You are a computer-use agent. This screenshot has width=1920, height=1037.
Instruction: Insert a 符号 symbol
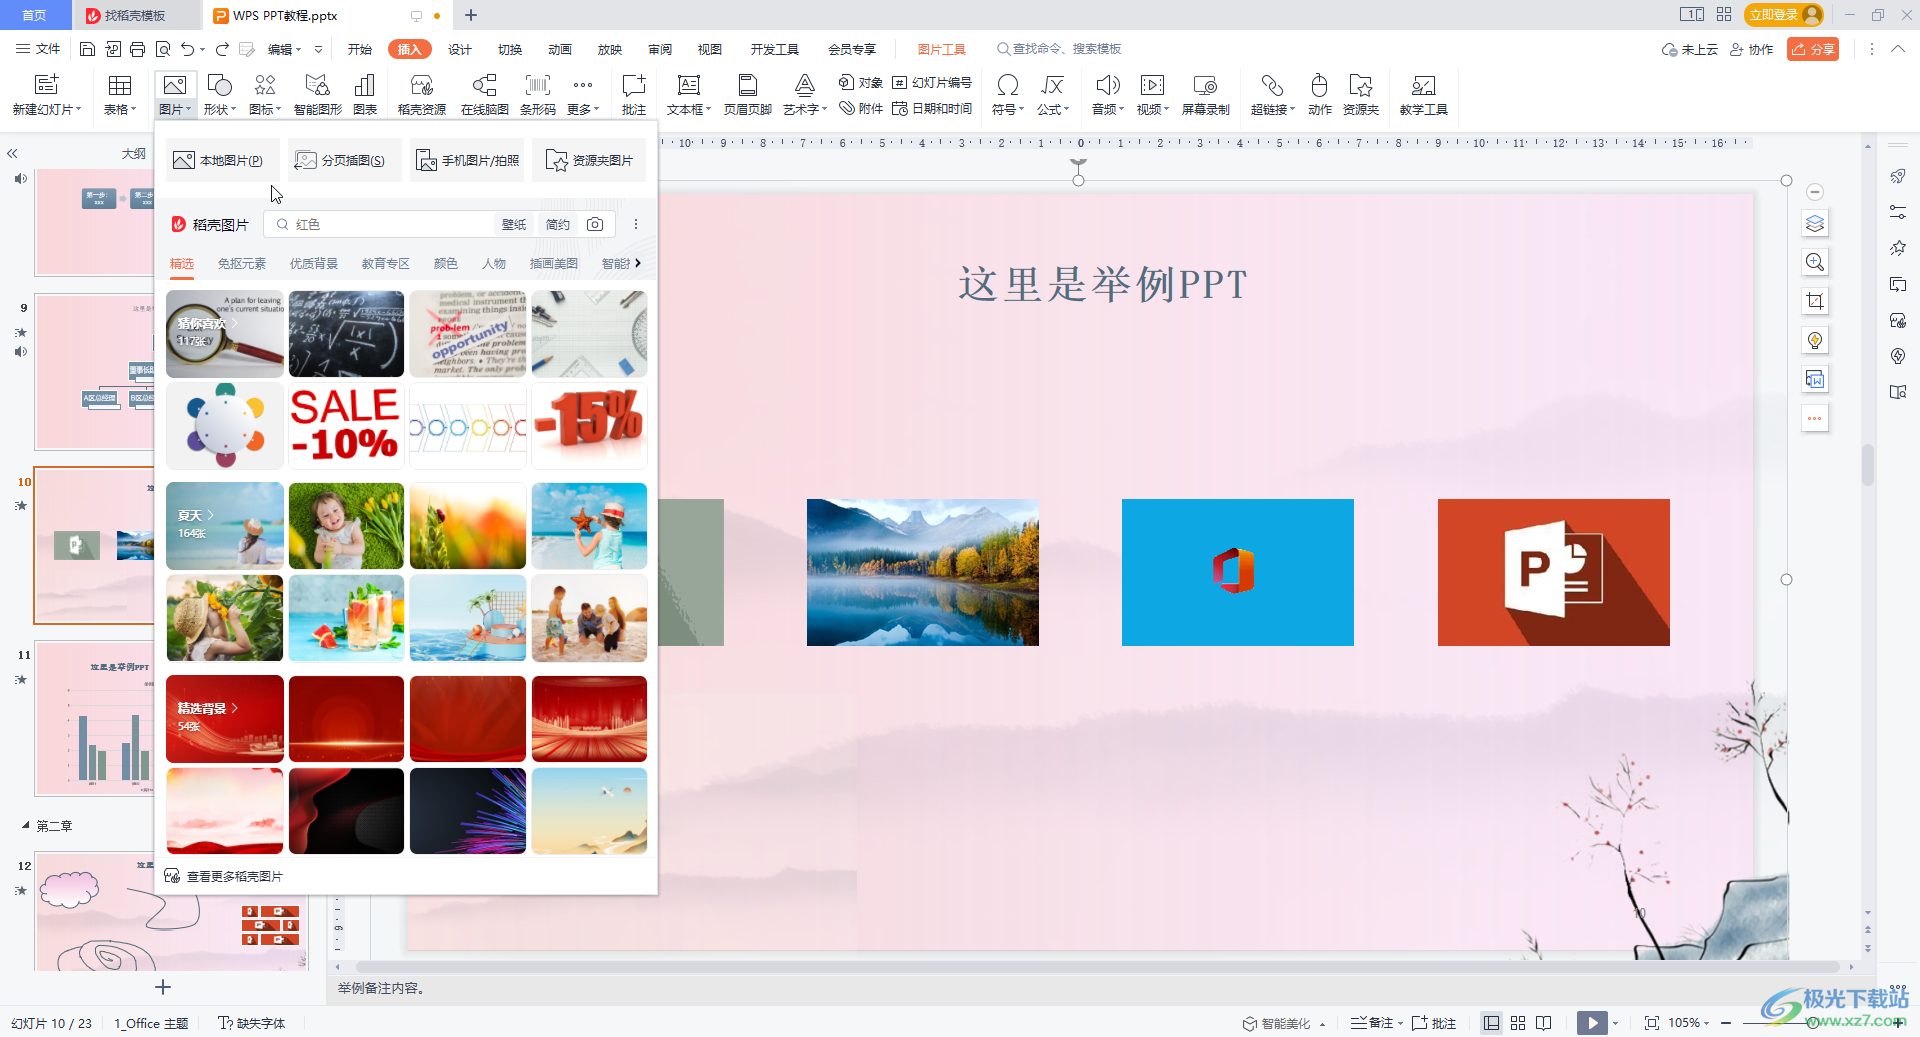[1008, 95]
